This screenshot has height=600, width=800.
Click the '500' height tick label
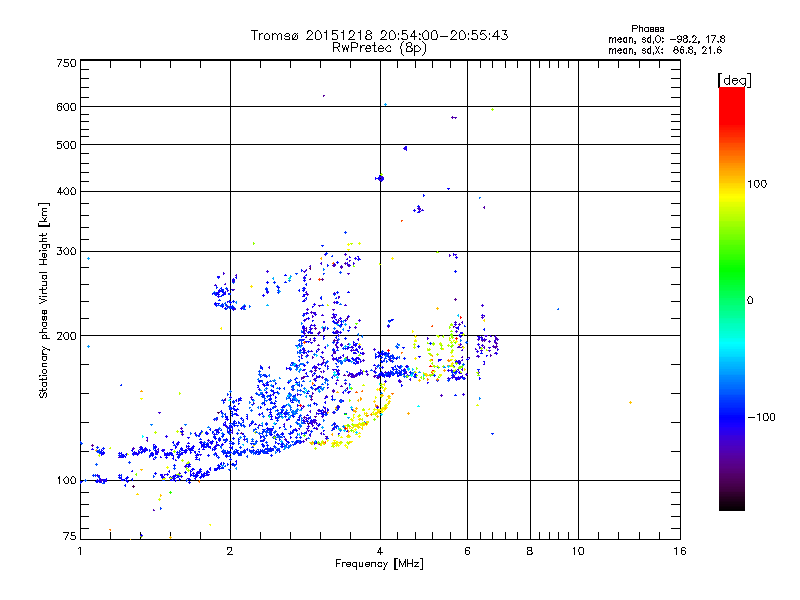pos(66,145)
